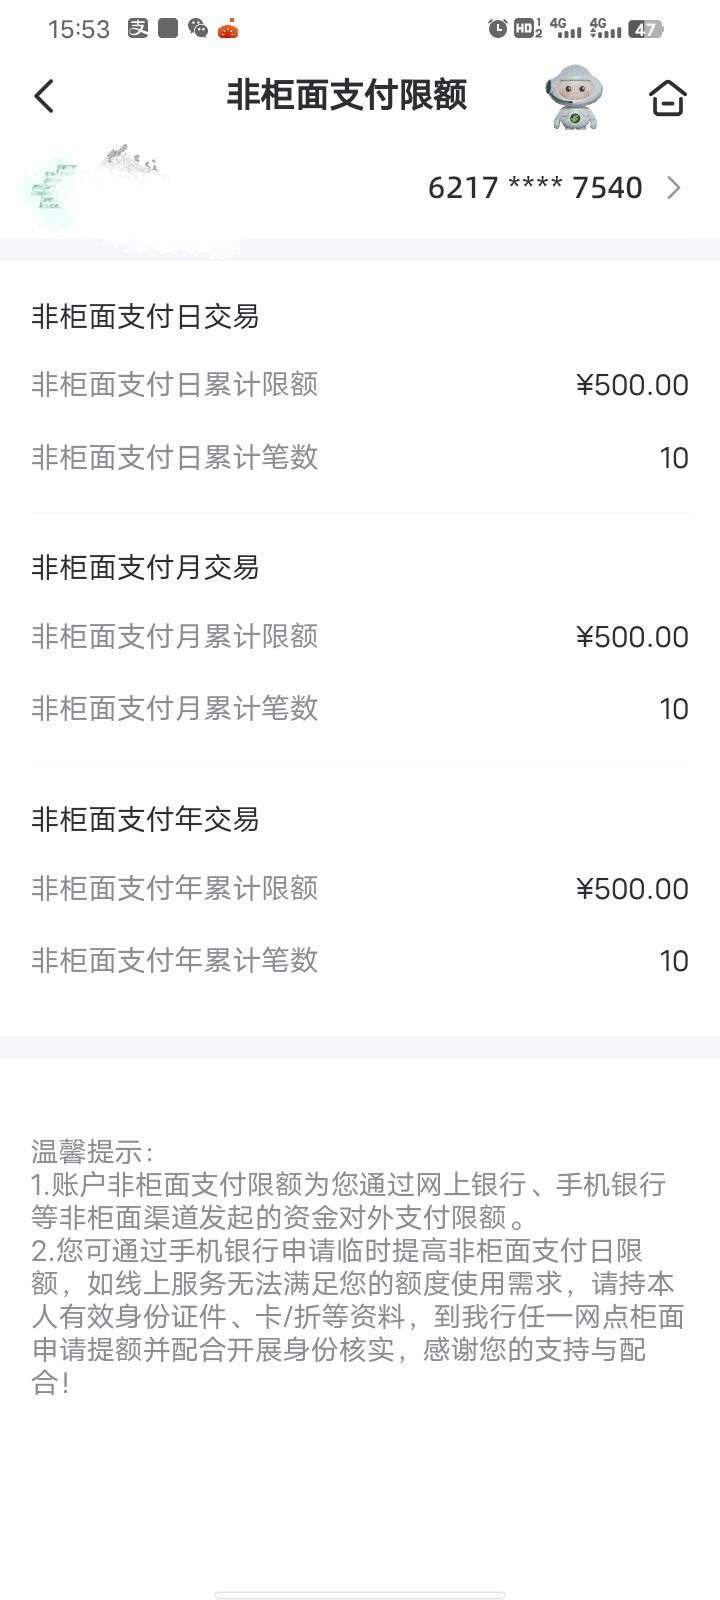Tap the 非柜面支付年交易 section header
The width and height of the screenshot is (720, 1600).
click(146, 820)
